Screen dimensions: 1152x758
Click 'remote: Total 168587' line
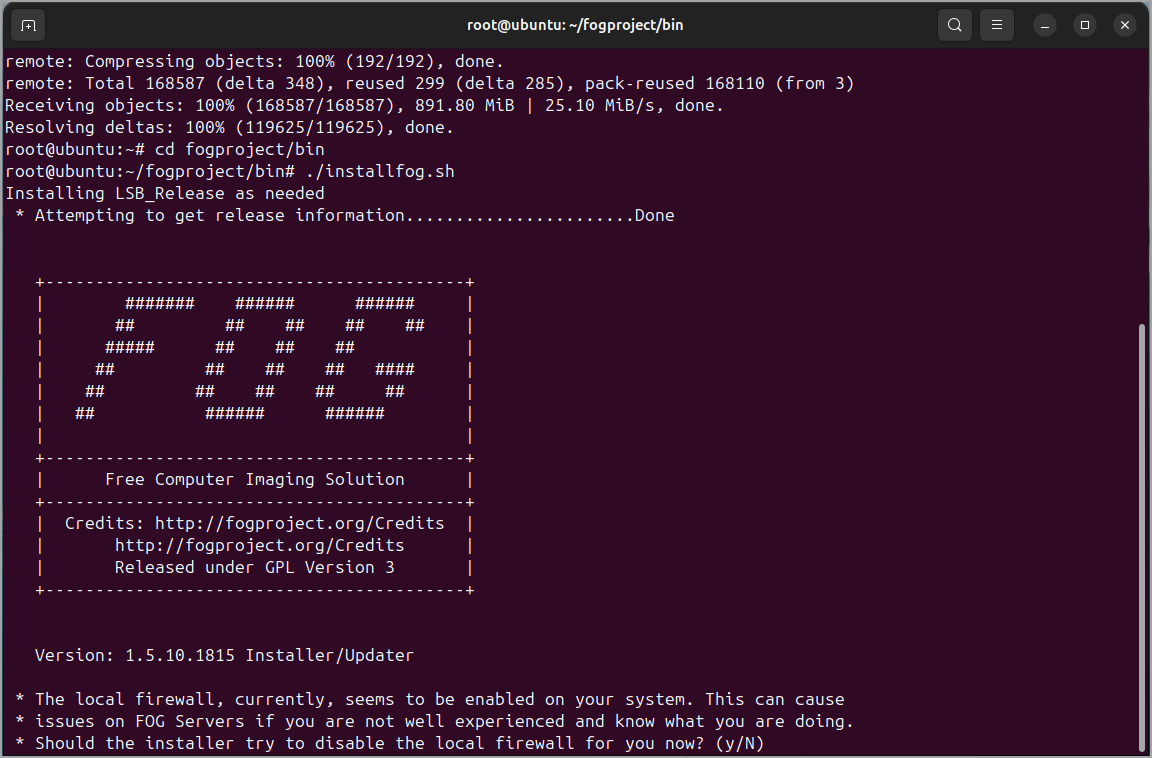pos(430,84)
